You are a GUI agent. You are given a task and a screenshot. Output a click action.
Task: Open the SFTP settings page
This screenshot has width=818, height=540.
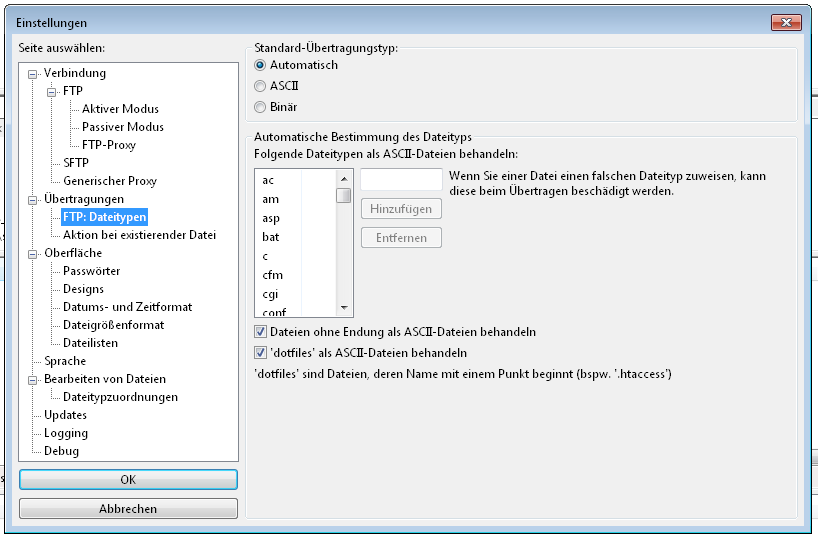(76, 163)
